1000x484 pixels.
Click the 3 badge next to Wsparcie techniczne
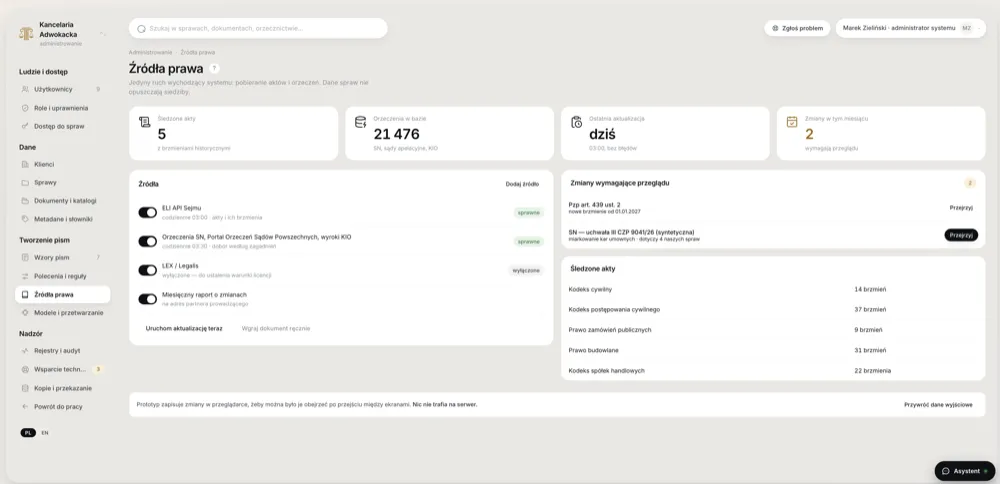click(x=98, y=369)
